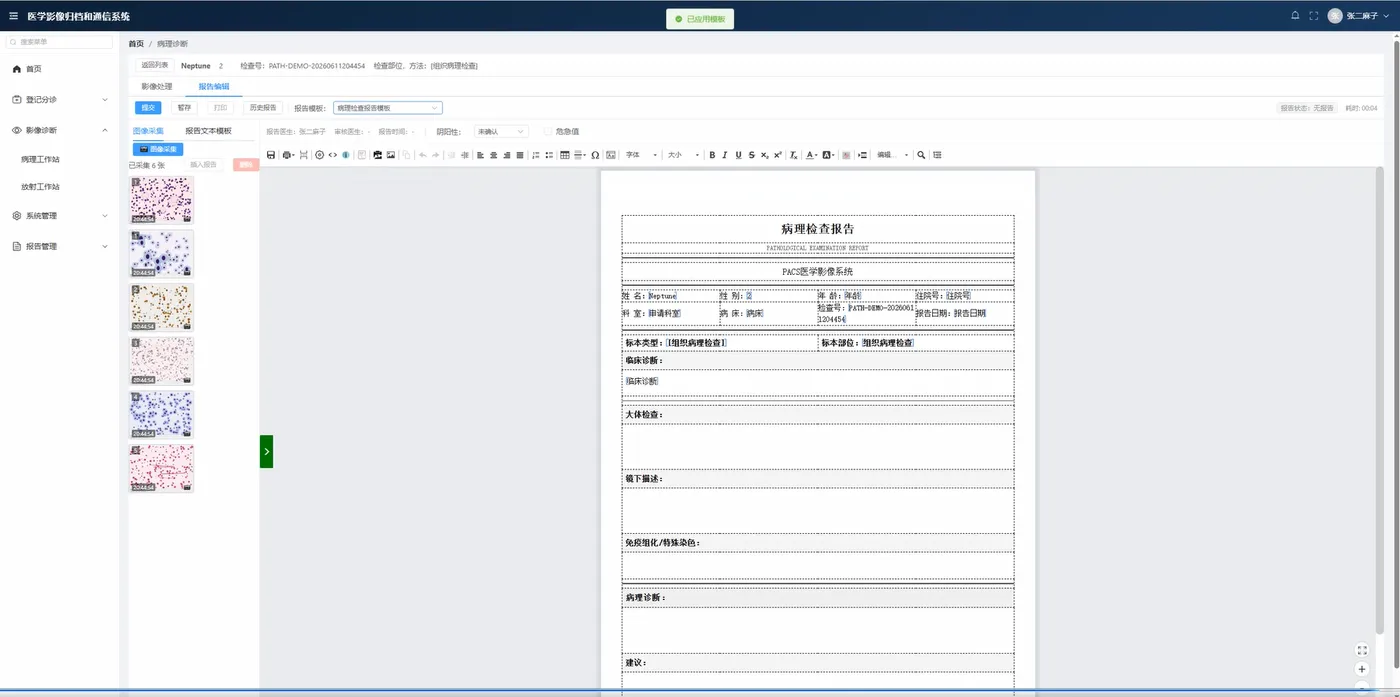Open 病理工作站 in sidebar

click(40, 159)
